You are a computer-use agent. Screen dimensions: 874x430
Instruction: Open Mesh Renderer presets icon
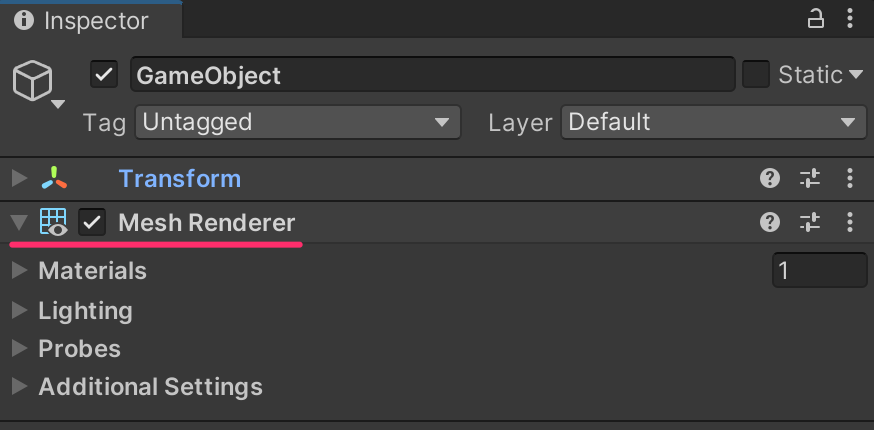(x=810, y=223)
